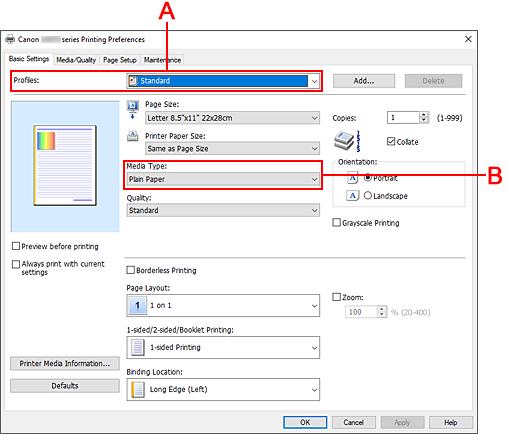The image size is (508, 434).
Task: Click the Landscape orientation icon
Action: point(353,196)
